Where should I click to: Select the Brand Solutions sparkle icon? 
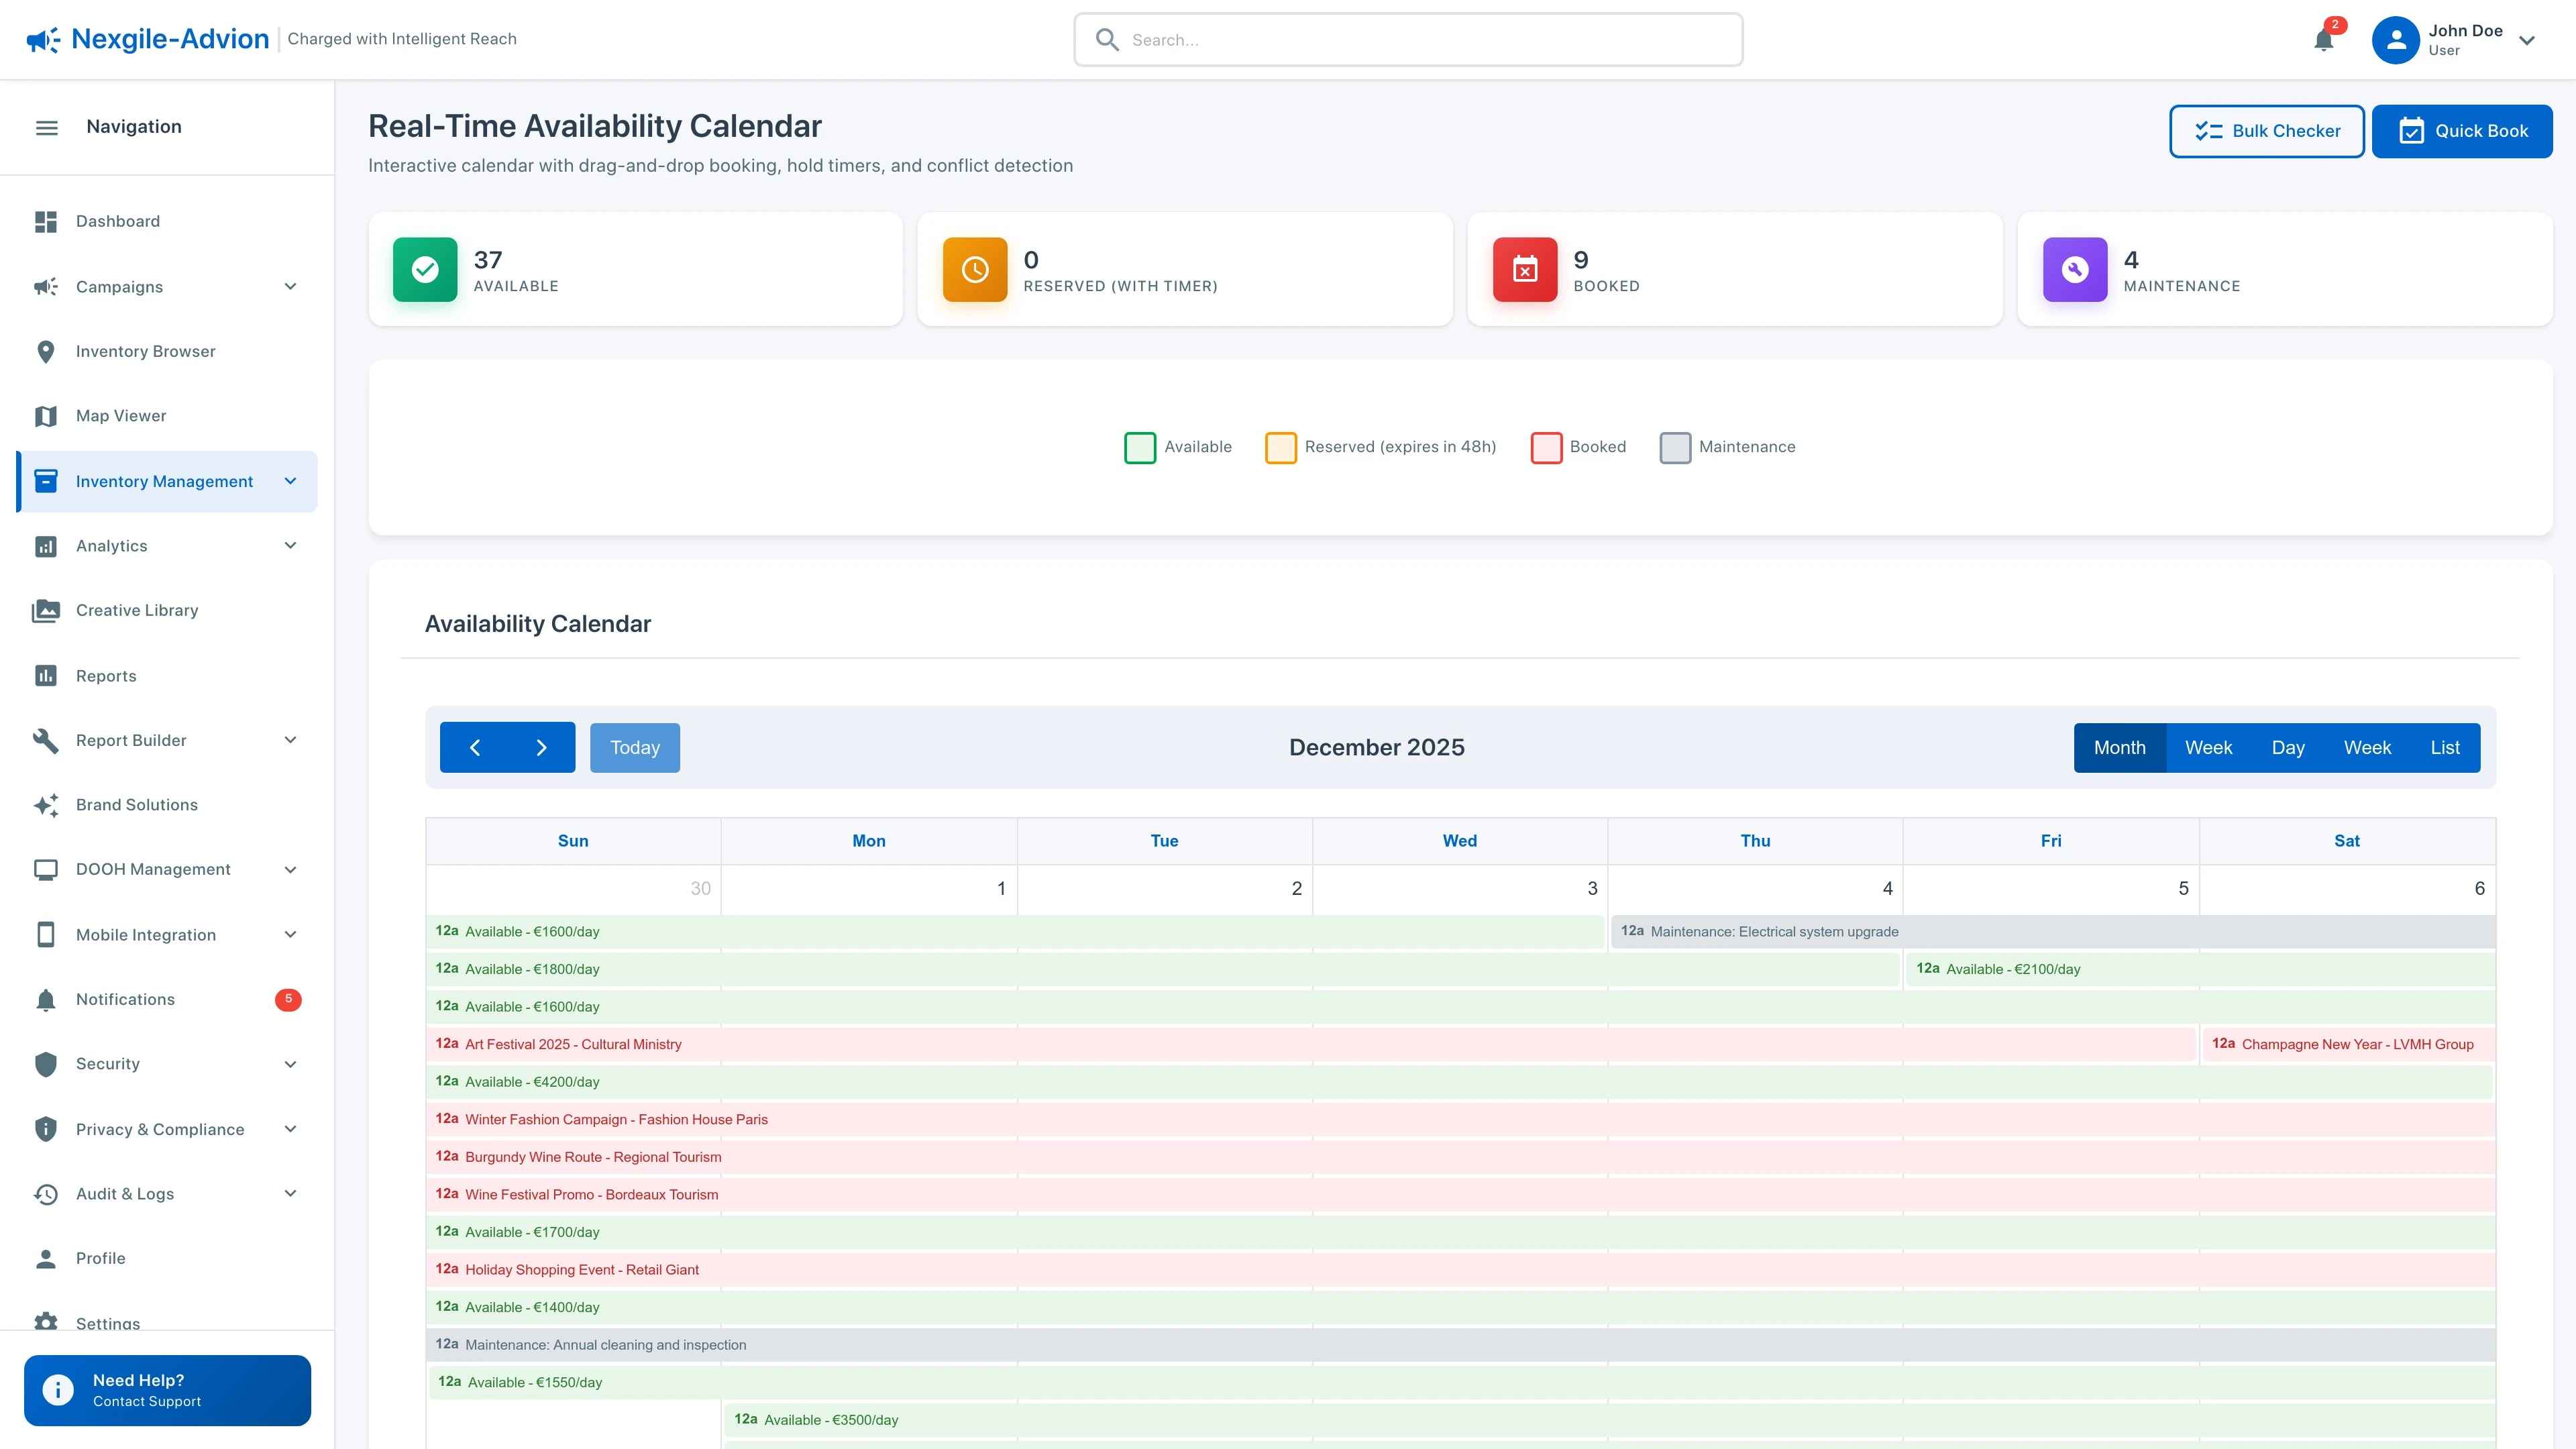46,804
